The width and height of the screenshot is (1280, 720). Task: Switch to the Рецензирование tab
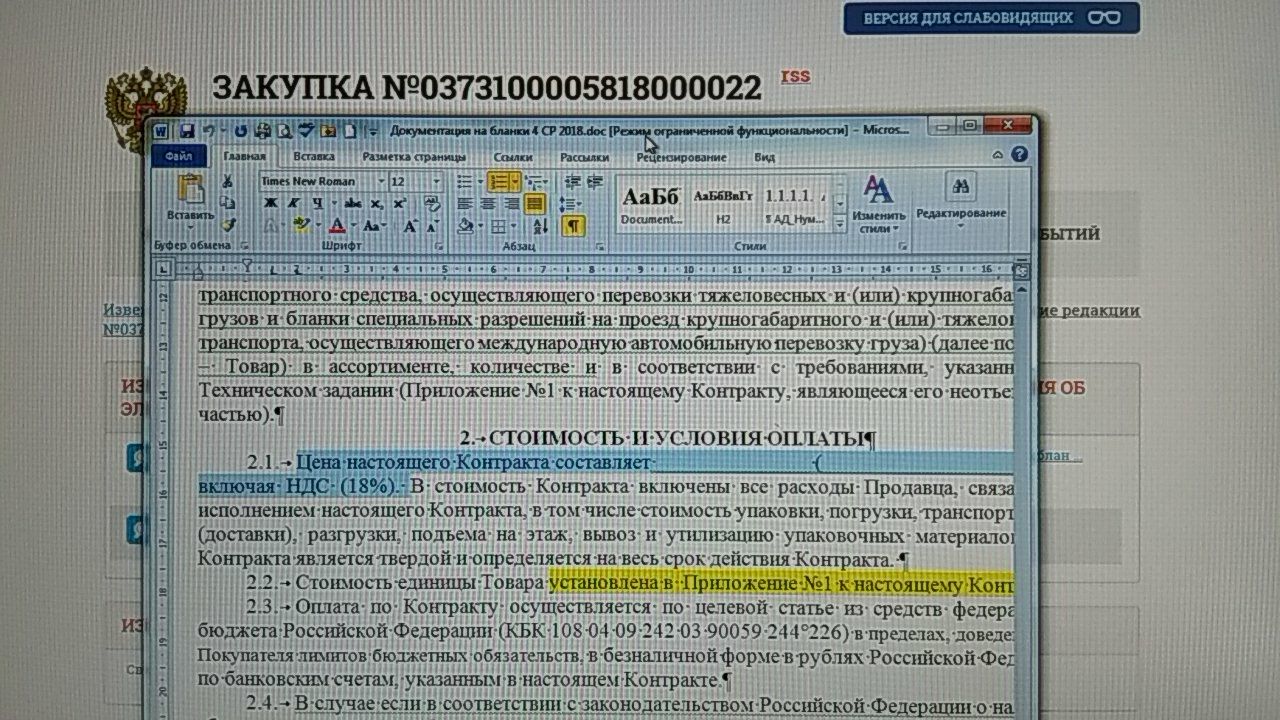(x=681, y=157)
